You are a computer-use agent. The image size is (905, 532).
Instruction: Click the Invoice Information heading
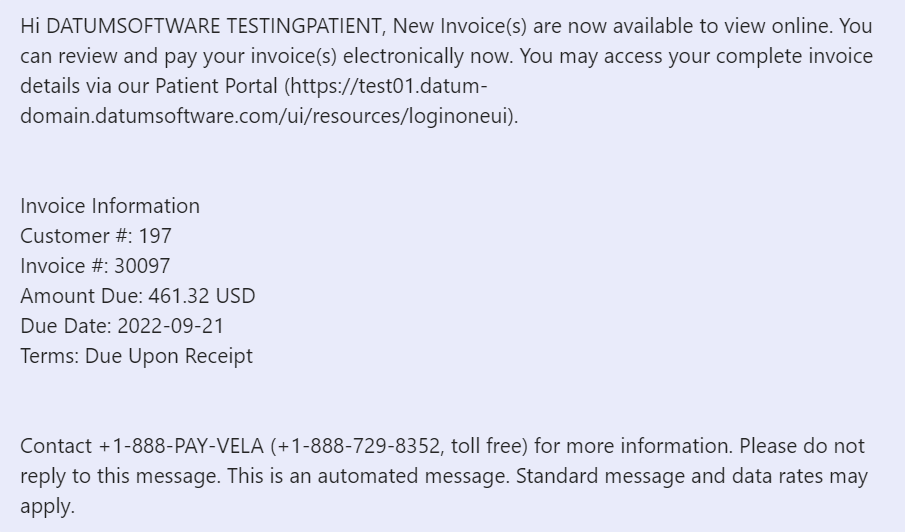click(x=110, y=206)
